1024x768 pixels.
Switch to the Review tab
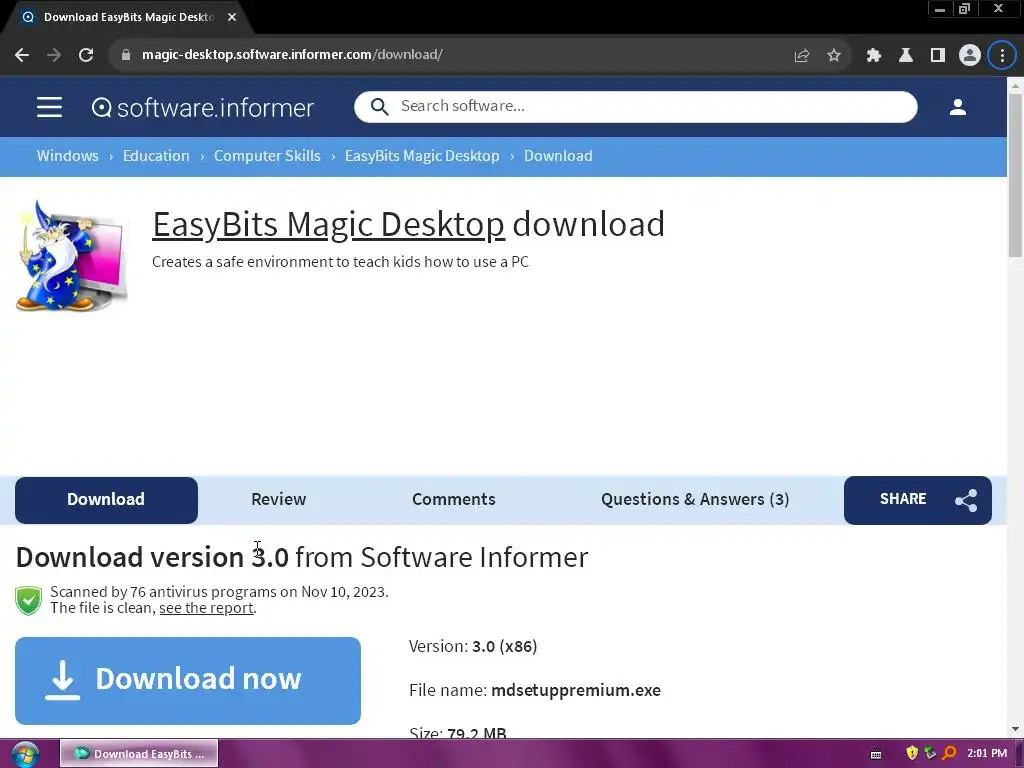click(278, 500)
